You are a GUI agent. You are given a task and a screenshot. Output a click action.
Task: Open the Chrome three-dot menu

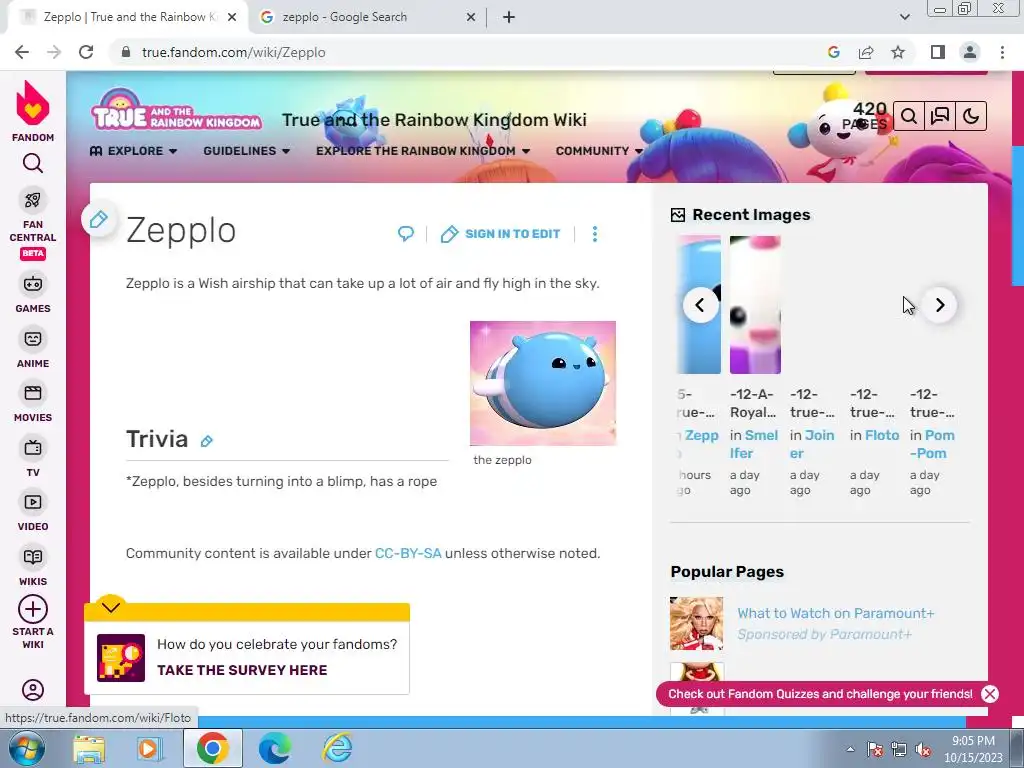pyautogui.click(x=1002, y=52)
